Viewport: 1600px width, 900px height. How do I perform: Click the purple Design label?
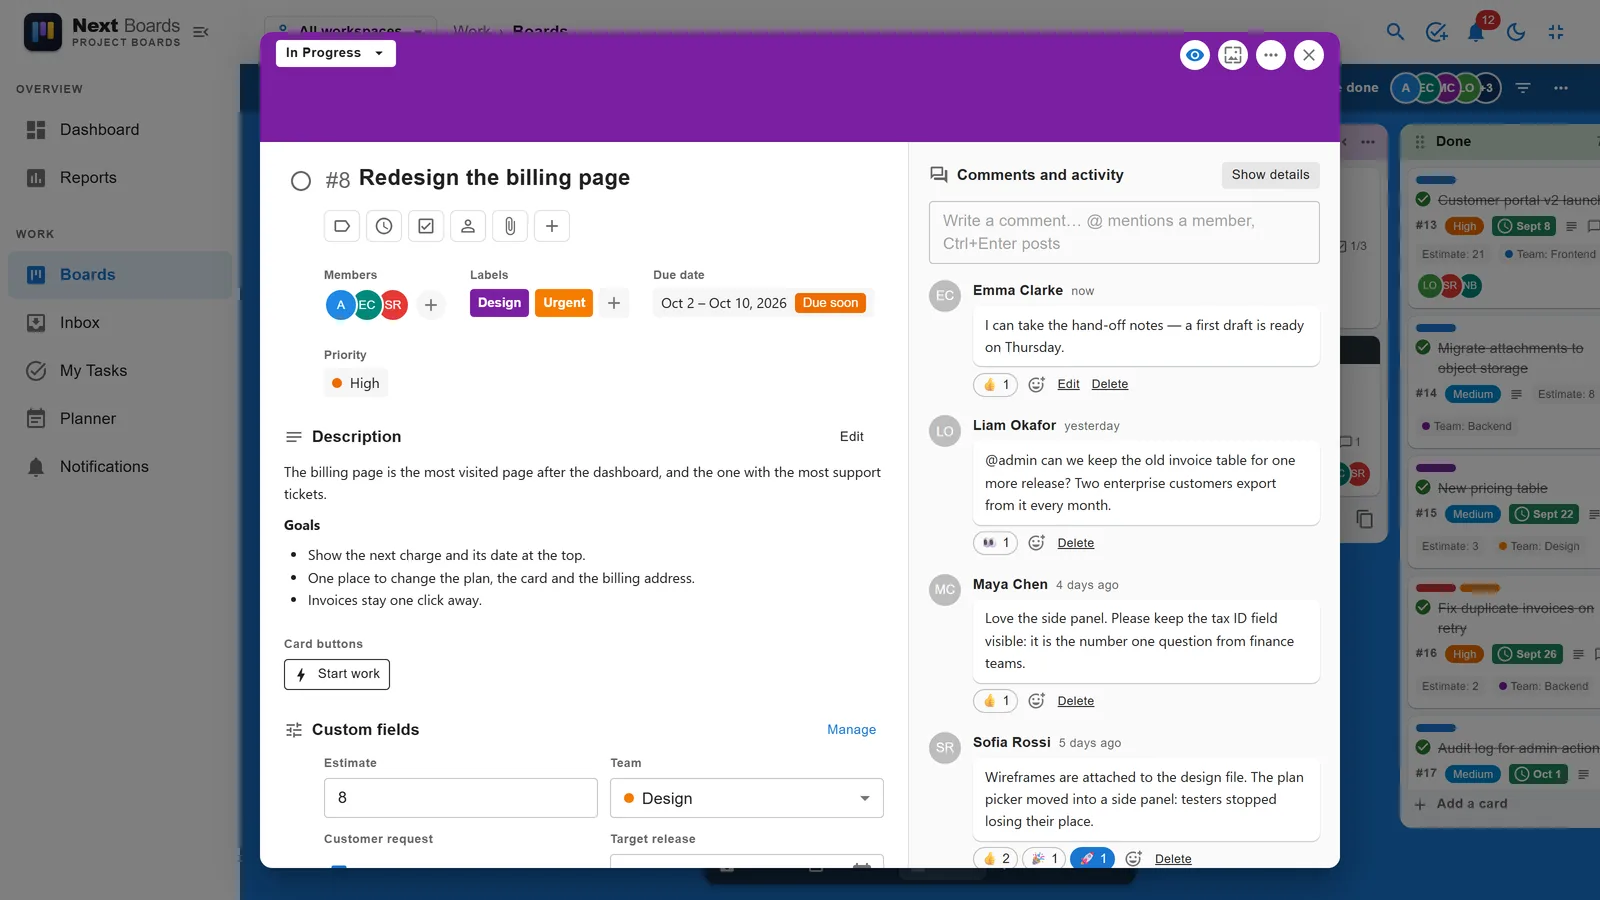click(499, 303)
